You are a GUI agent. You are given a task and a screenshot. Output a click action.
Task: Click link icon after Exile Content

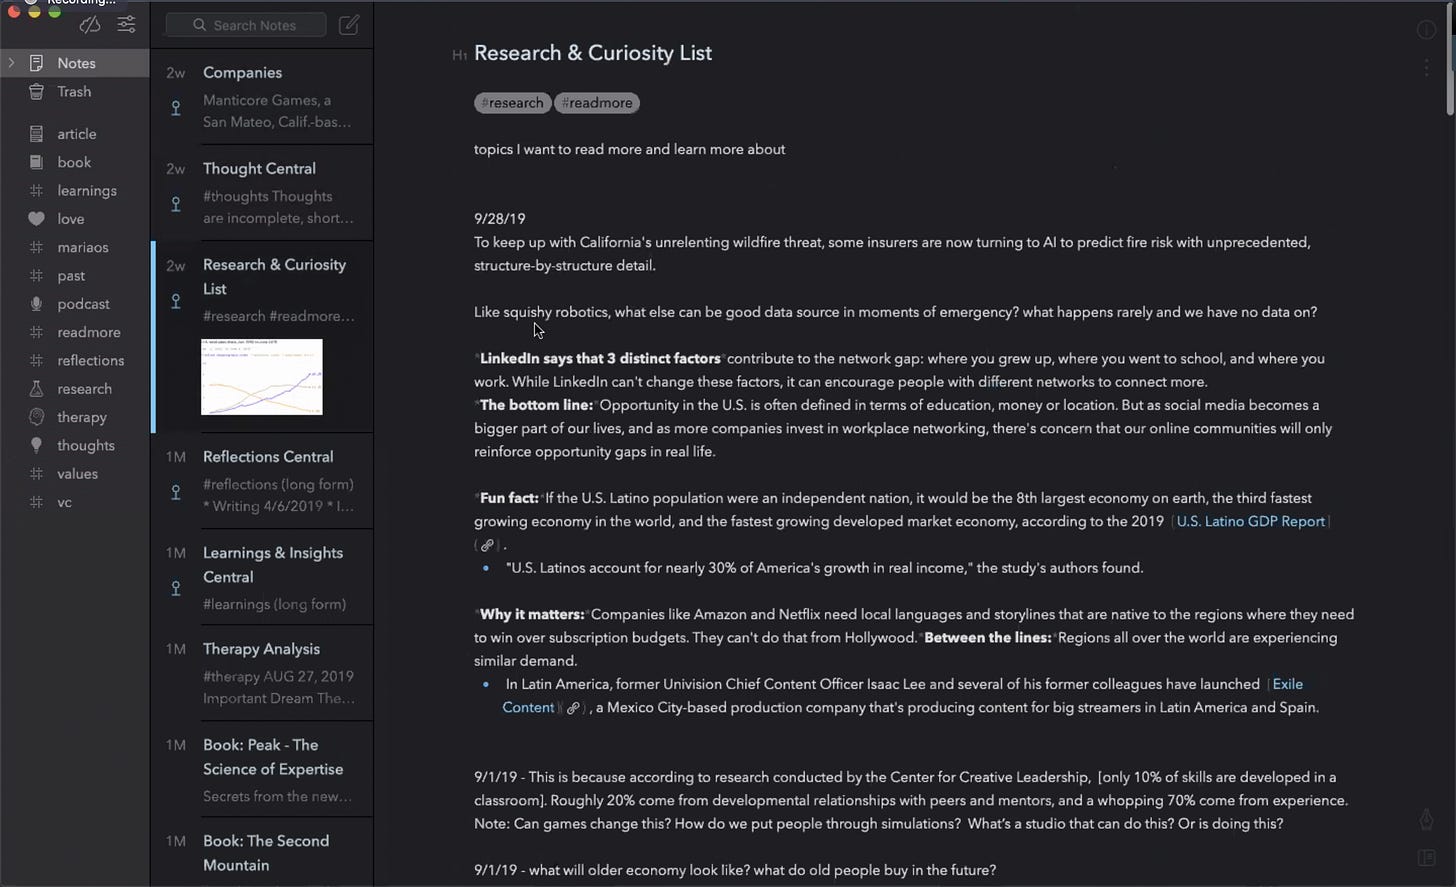tap(573, 708)
